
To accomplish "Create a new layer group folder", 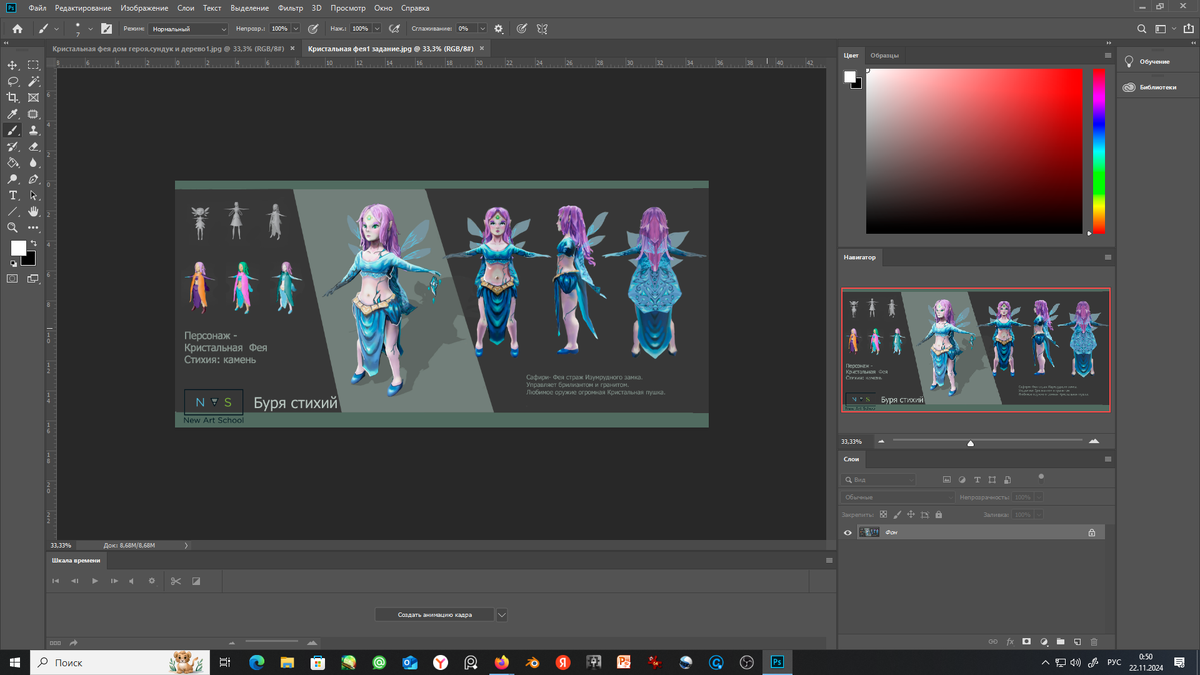I will pyautogui.click(x=1061, y=642).
